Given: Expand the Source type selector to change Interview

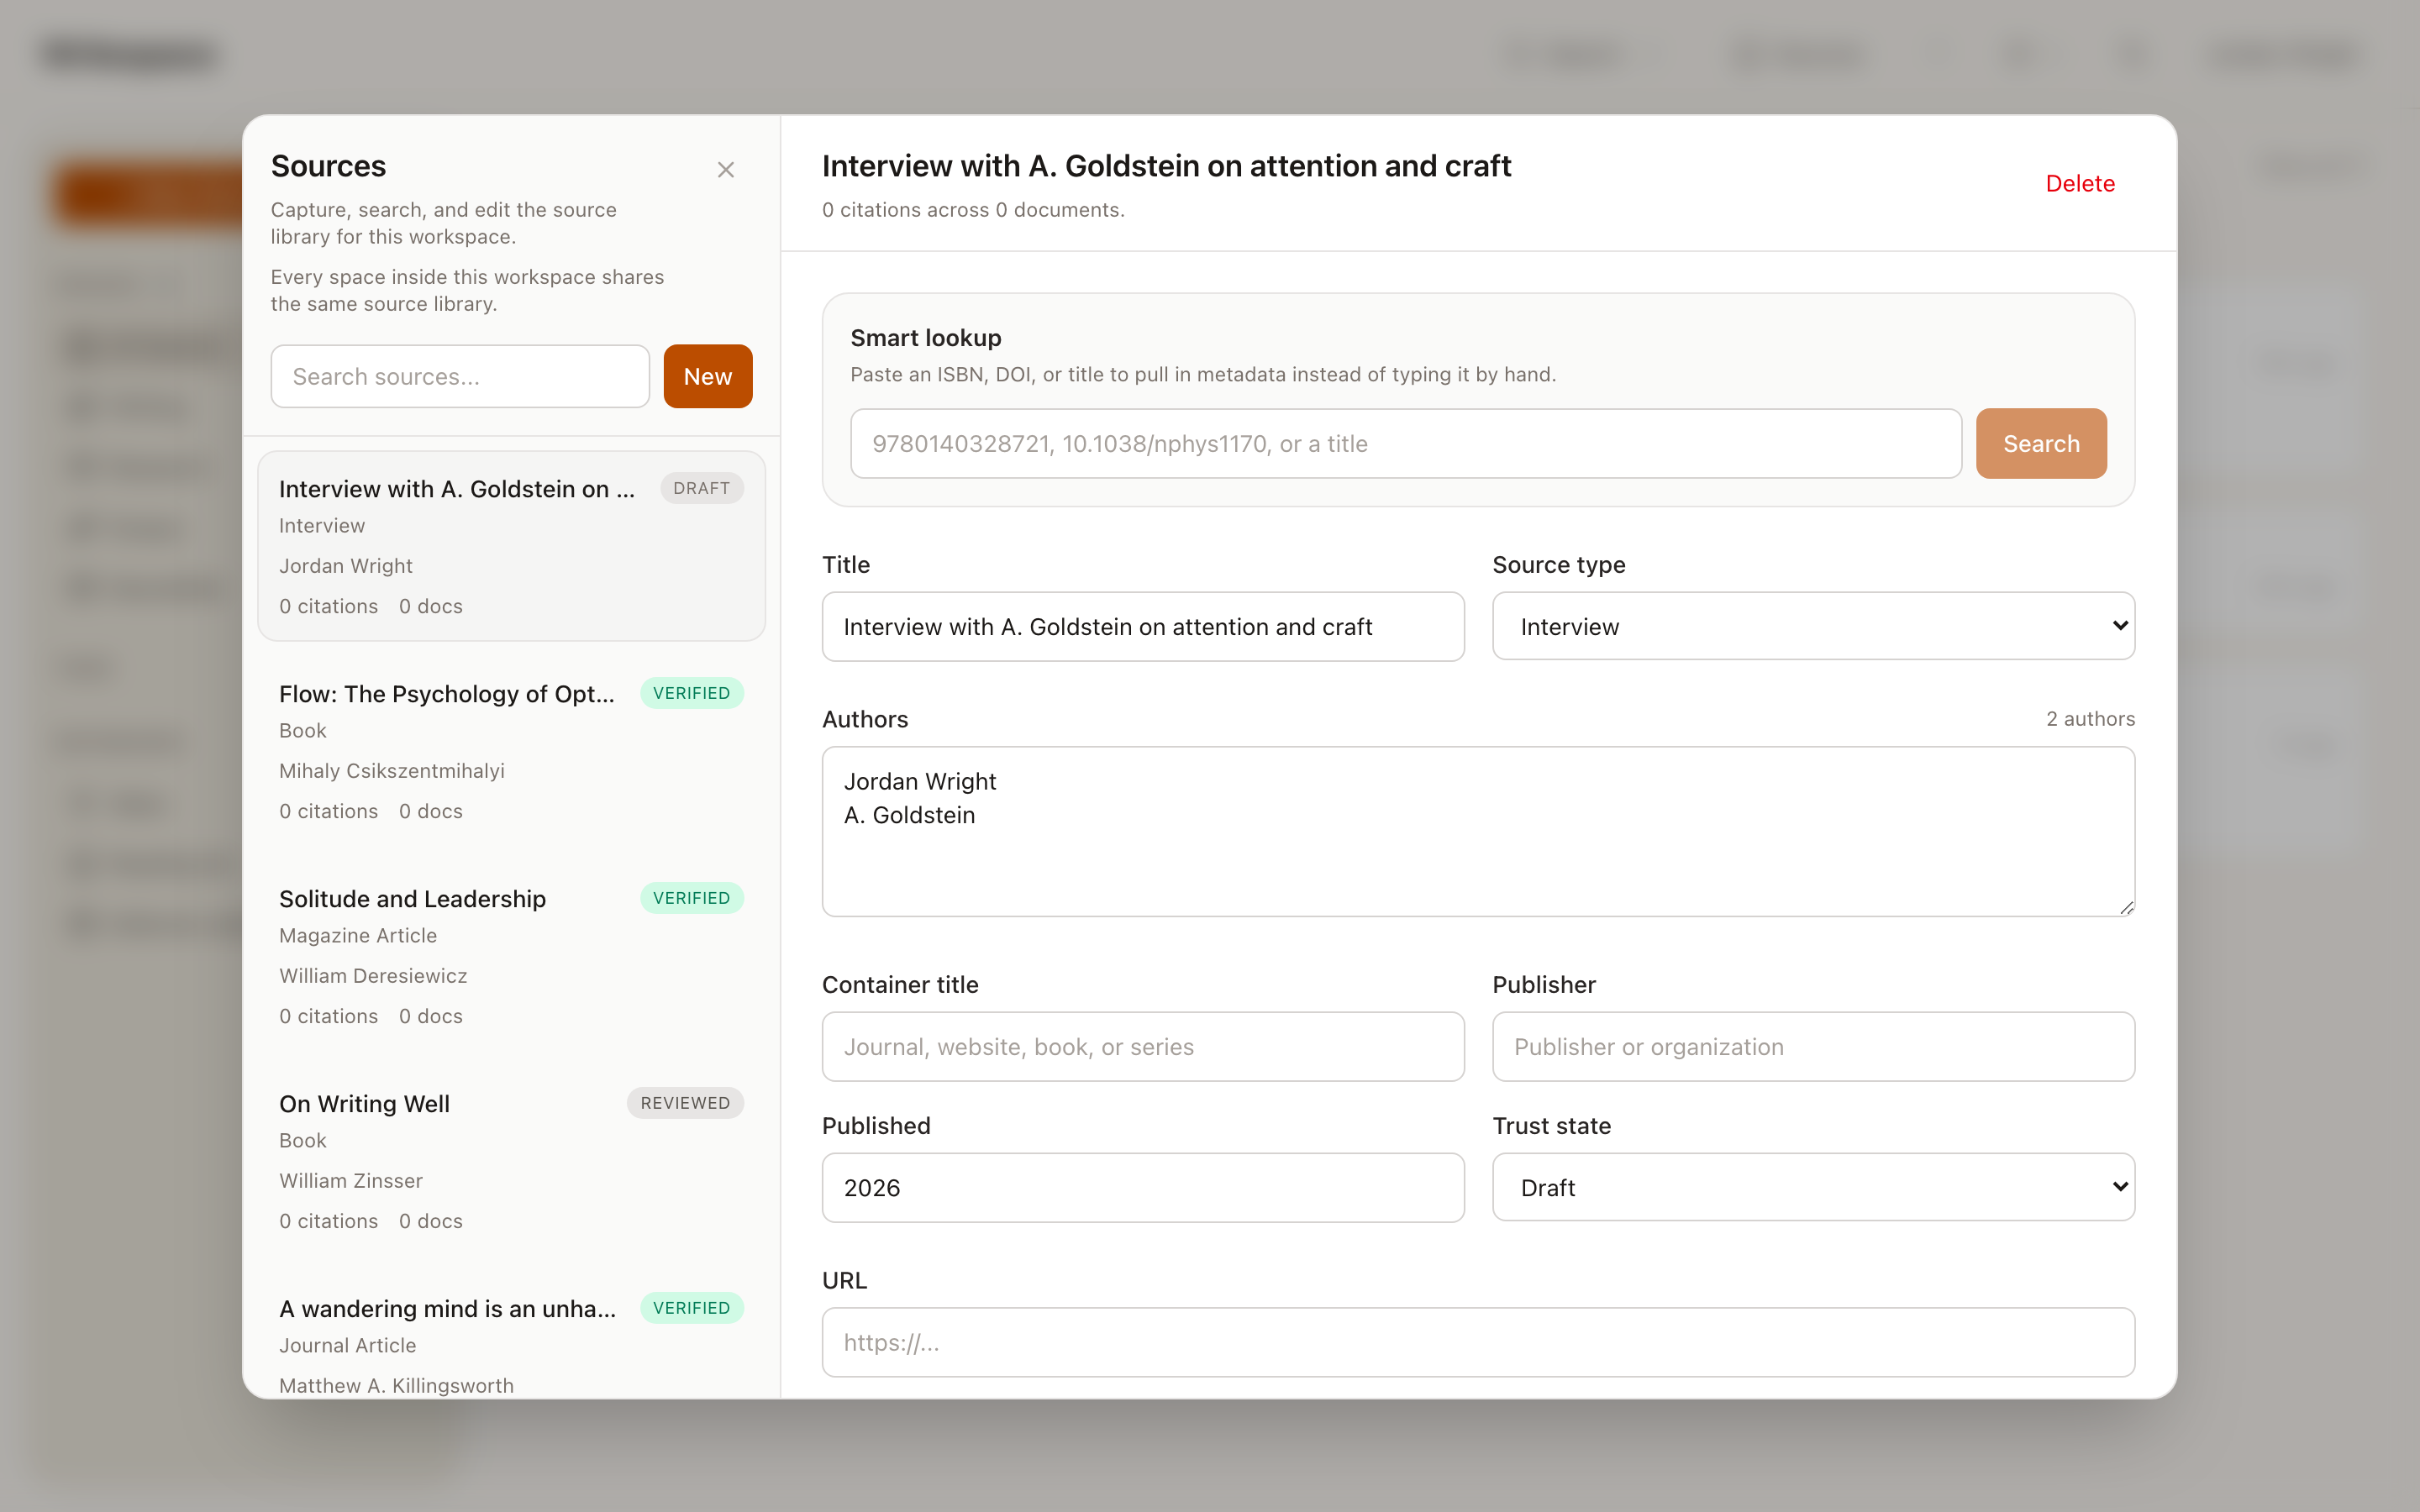Looking at the screenshot, I should [x=1813, y=626].
